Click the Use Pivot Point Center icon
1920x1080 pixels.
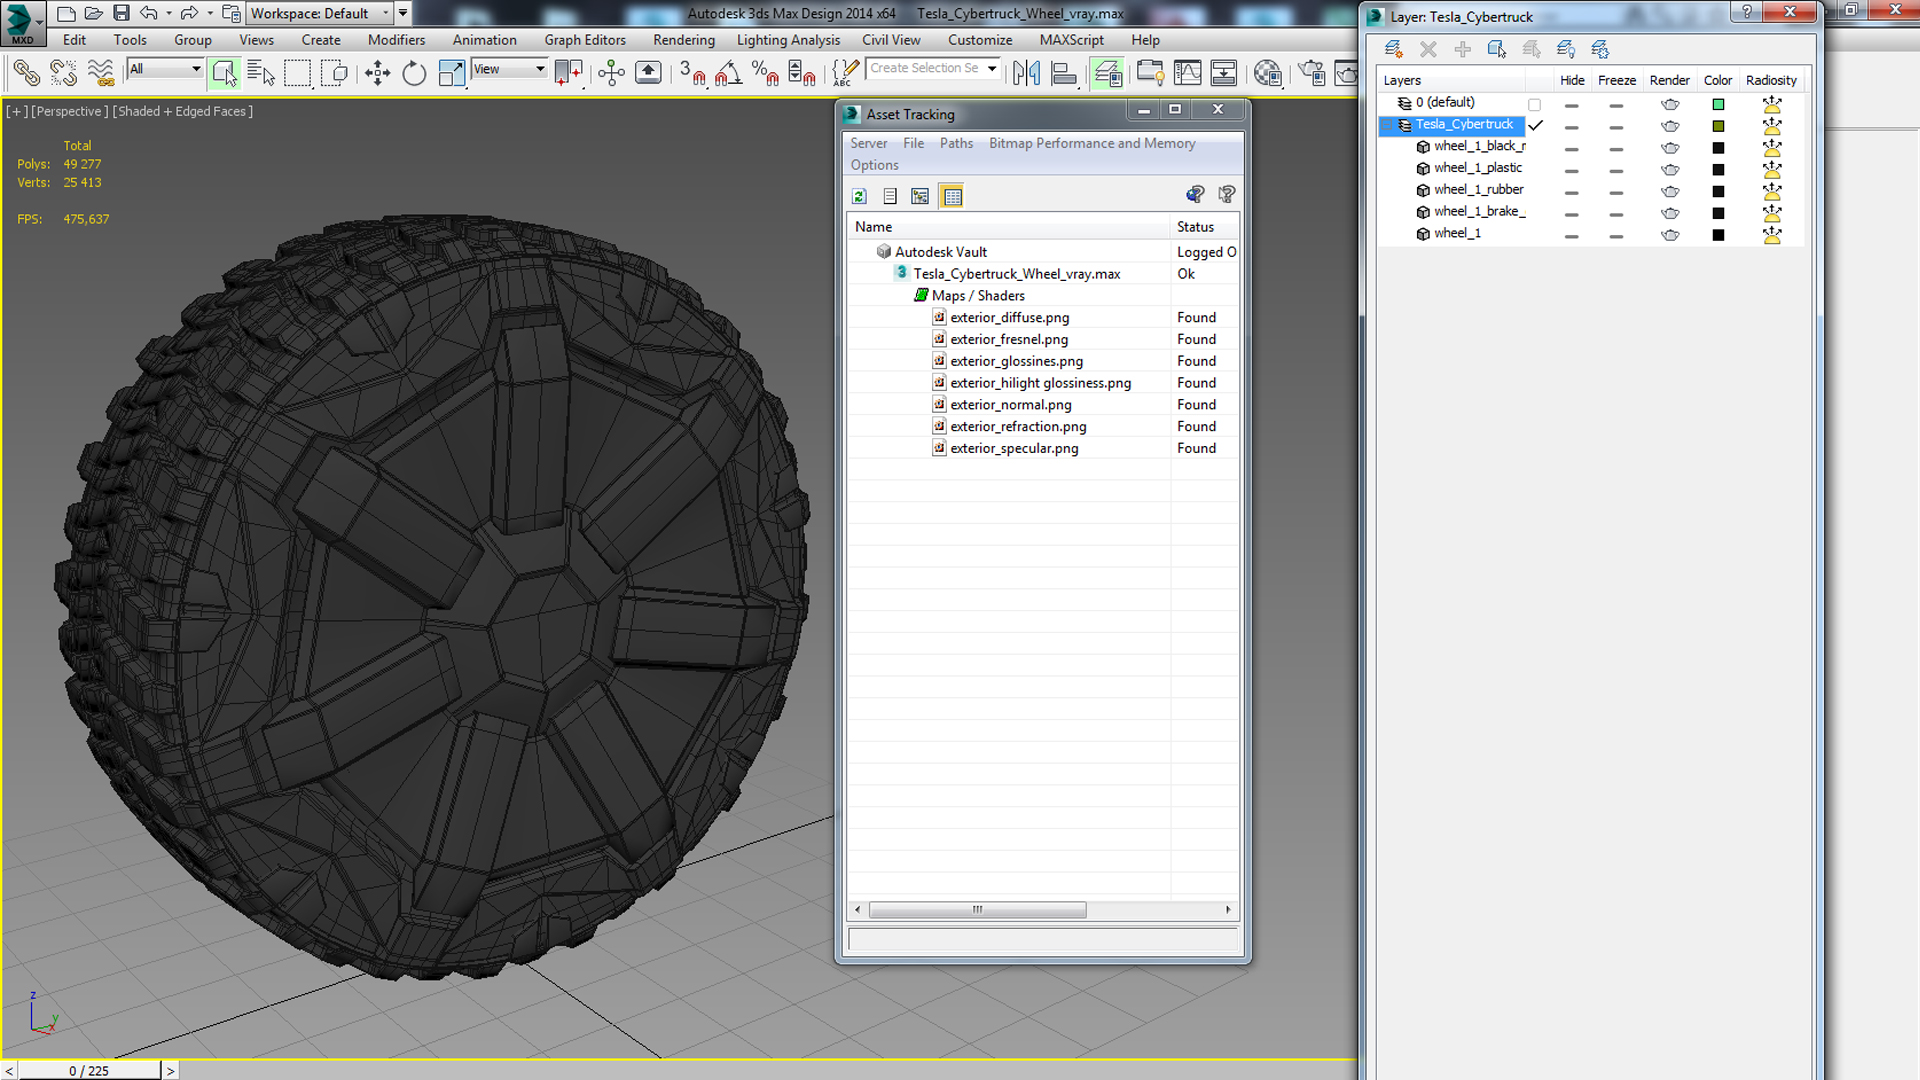coord(568,73)
